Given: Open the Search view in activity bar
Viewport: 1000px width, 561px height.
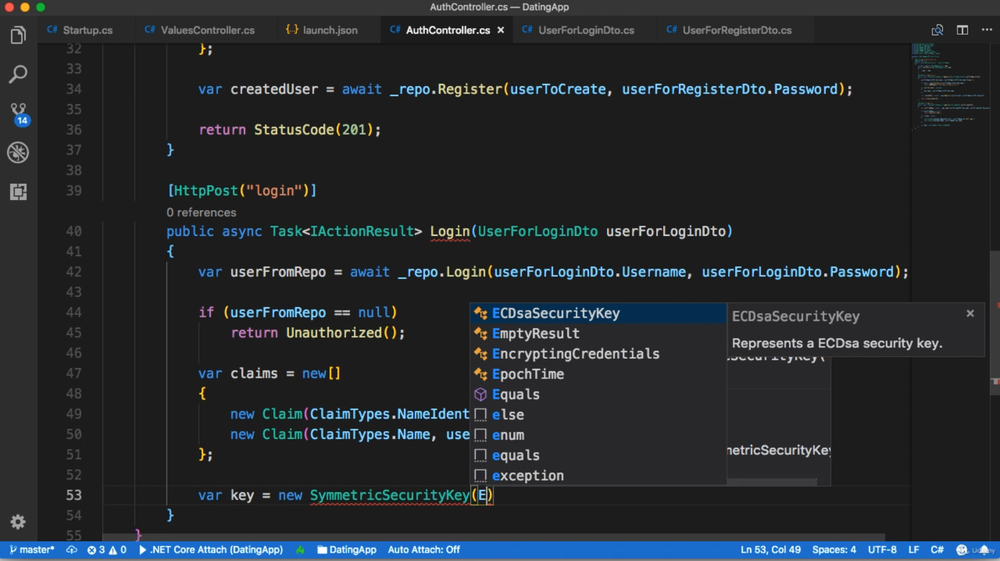Looking at the screenshot, I should click(x=18, y=75).
